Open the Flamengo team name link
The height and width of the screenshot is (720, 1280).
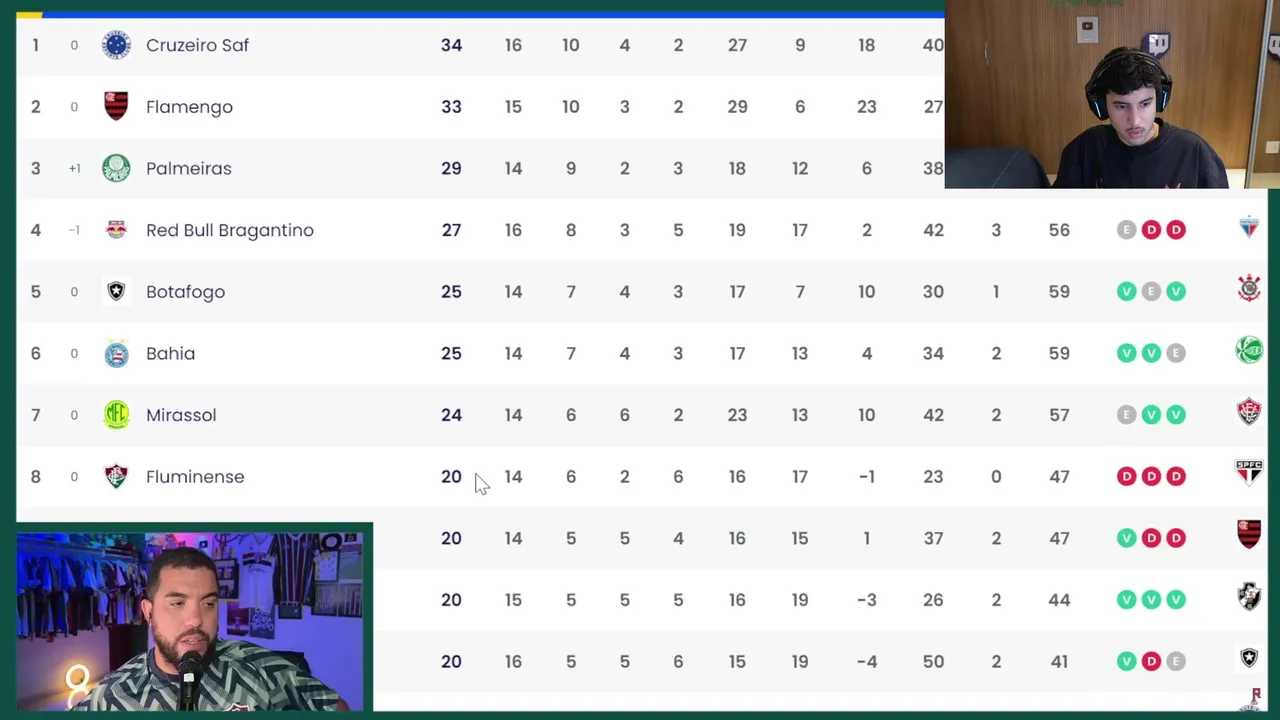point(189,107)
